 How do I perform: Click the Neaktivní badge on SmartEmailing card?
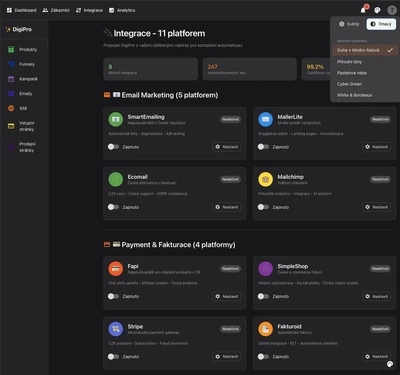pyautogui.click(x=230, y=119)
